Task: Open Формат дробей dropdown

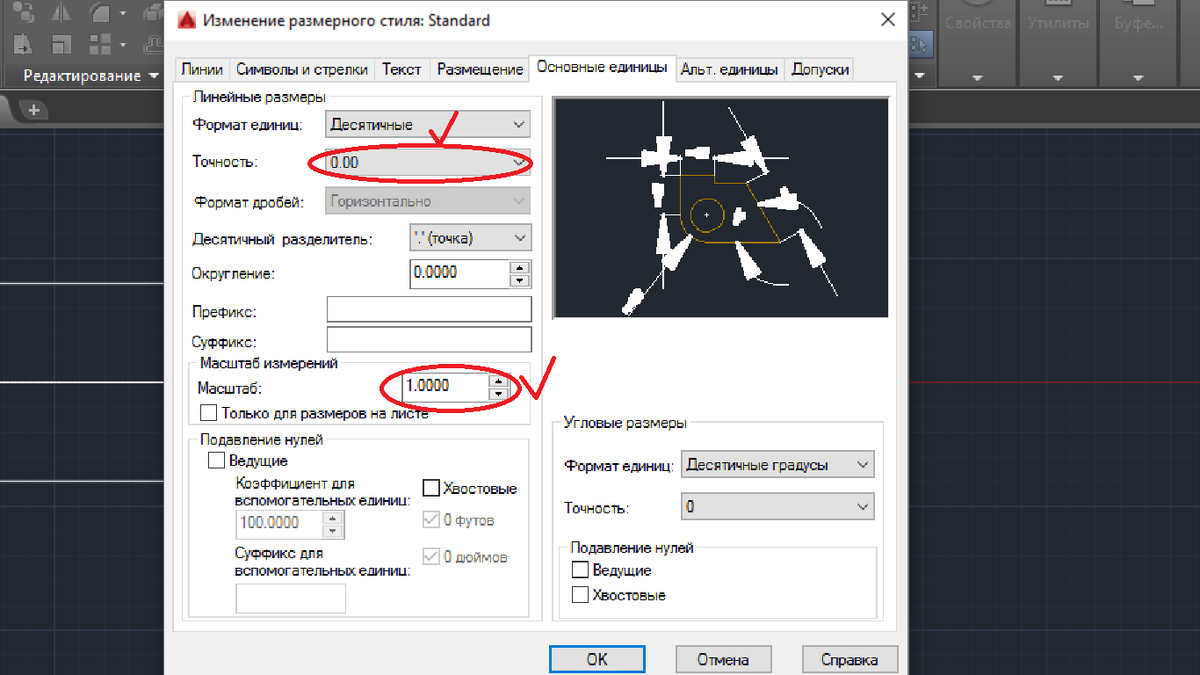Action: (x=428, y=201)
